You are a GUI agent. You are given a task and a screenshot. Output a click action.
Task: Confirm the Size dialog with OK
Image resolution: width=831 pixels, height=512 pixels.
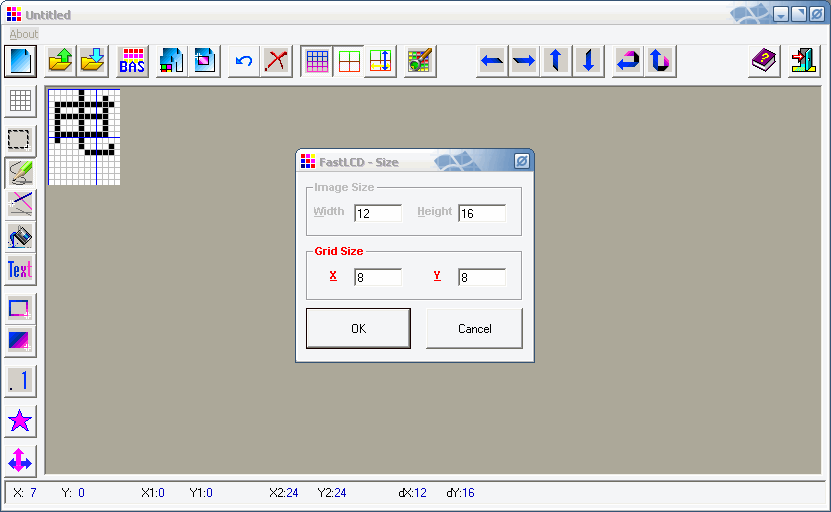(358, 329)
